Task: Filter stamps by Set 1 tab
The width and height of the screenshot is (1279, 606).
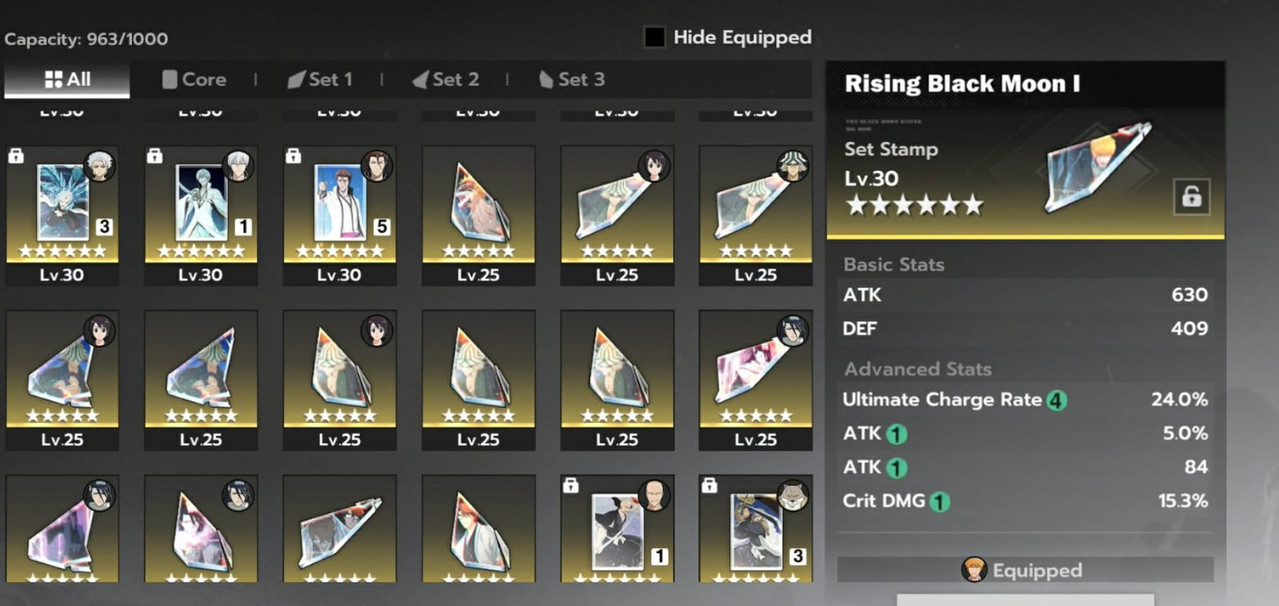Action: click(x=320, y=79)
